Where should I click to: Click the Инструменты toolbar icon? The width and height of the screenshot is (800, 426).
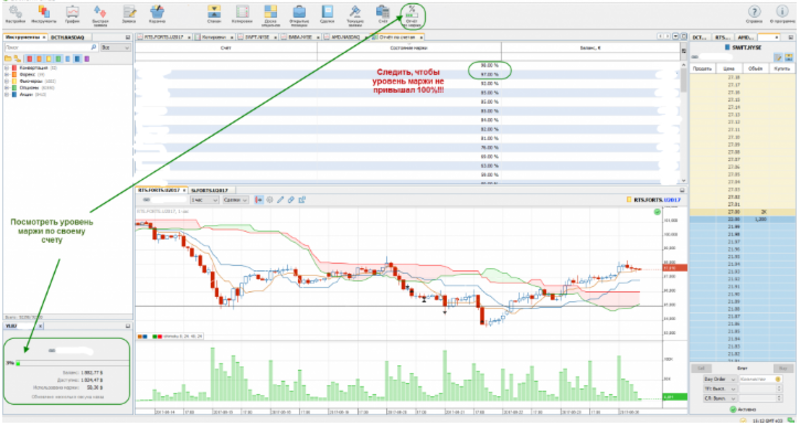pos(44,12)
